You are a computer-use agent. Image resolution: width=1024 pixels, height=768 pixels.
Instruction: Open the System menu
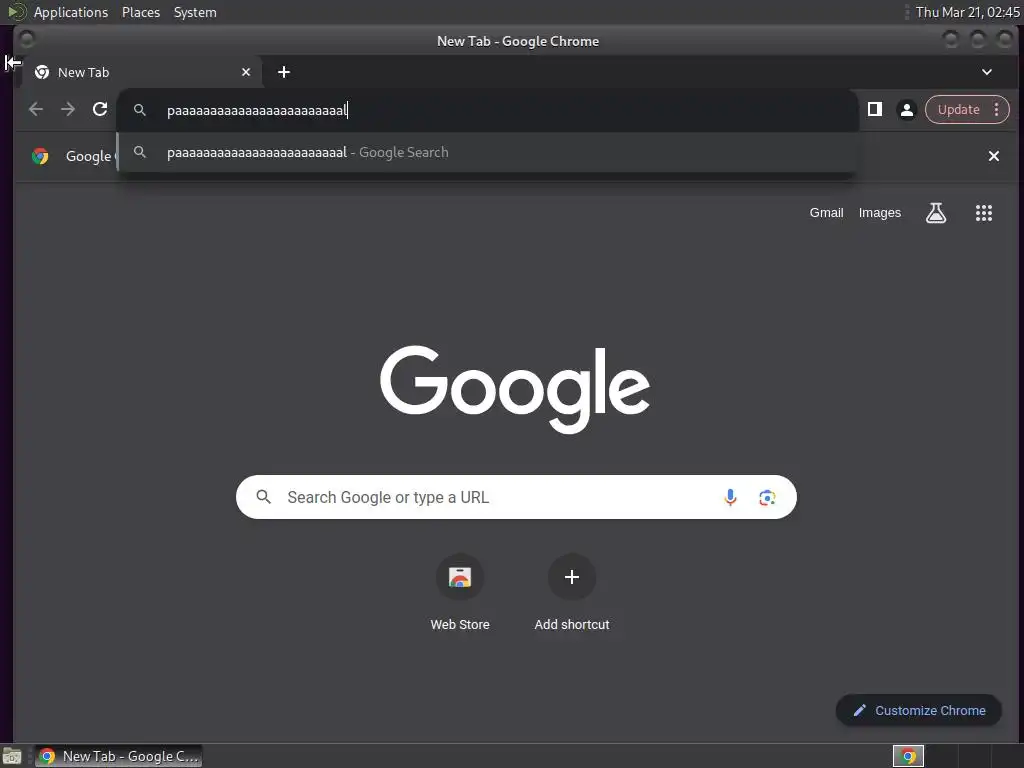click(x=195, y=12)
